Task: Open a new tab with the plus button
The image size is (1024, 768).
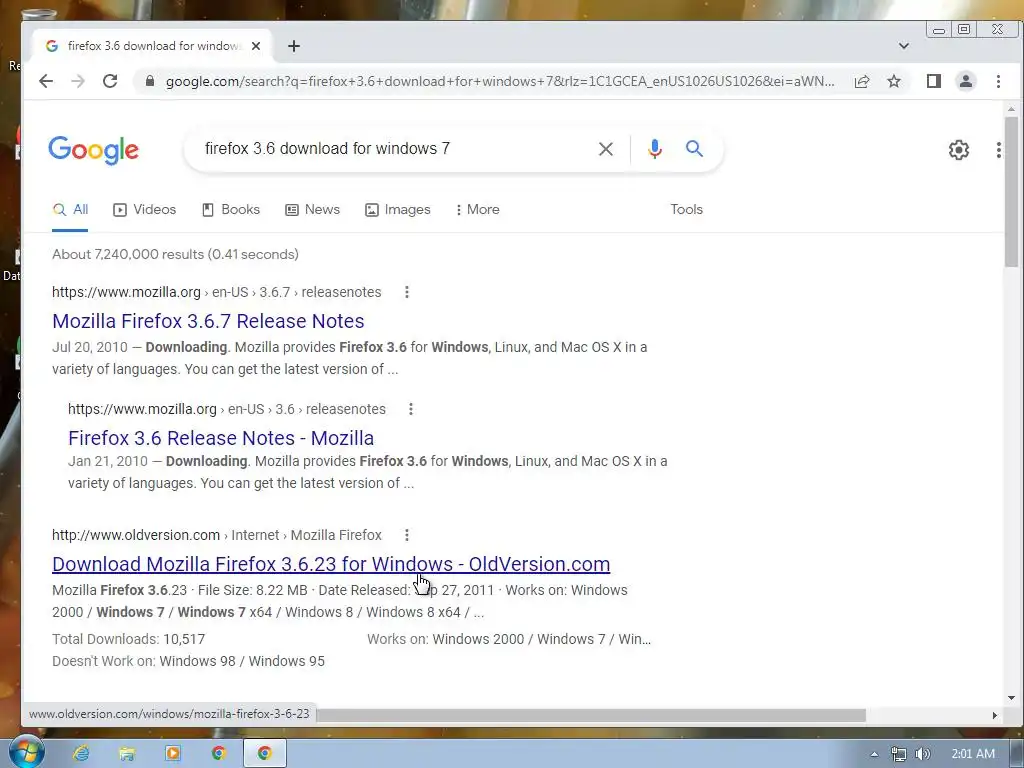Action: [294, 46]
